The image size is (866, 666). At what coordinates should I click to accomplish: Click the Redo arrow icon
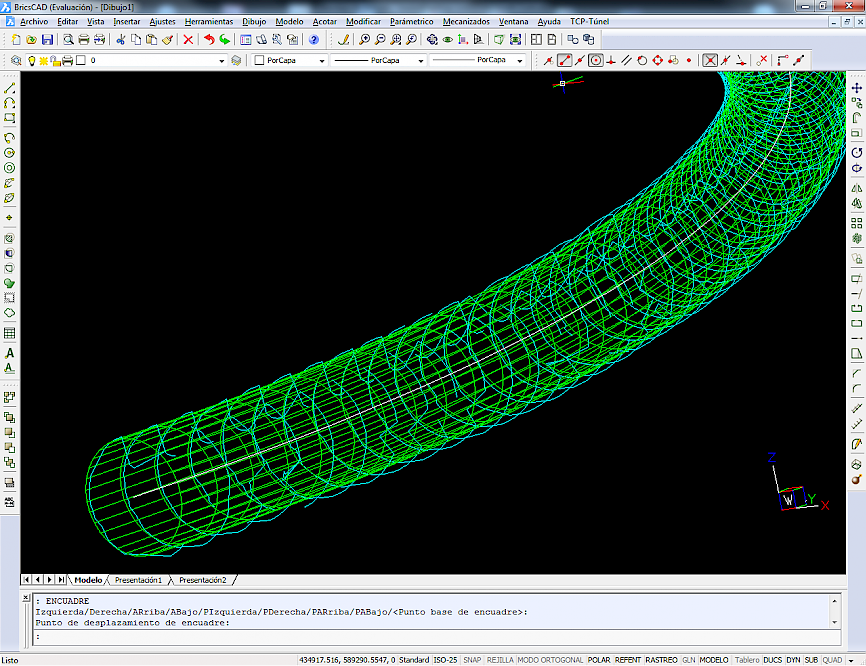(x=225, y=40)
